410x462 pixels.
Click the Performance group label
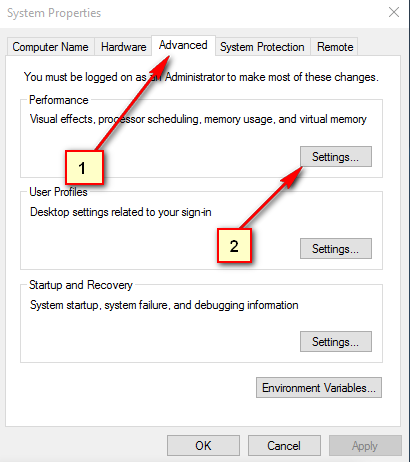59,100
